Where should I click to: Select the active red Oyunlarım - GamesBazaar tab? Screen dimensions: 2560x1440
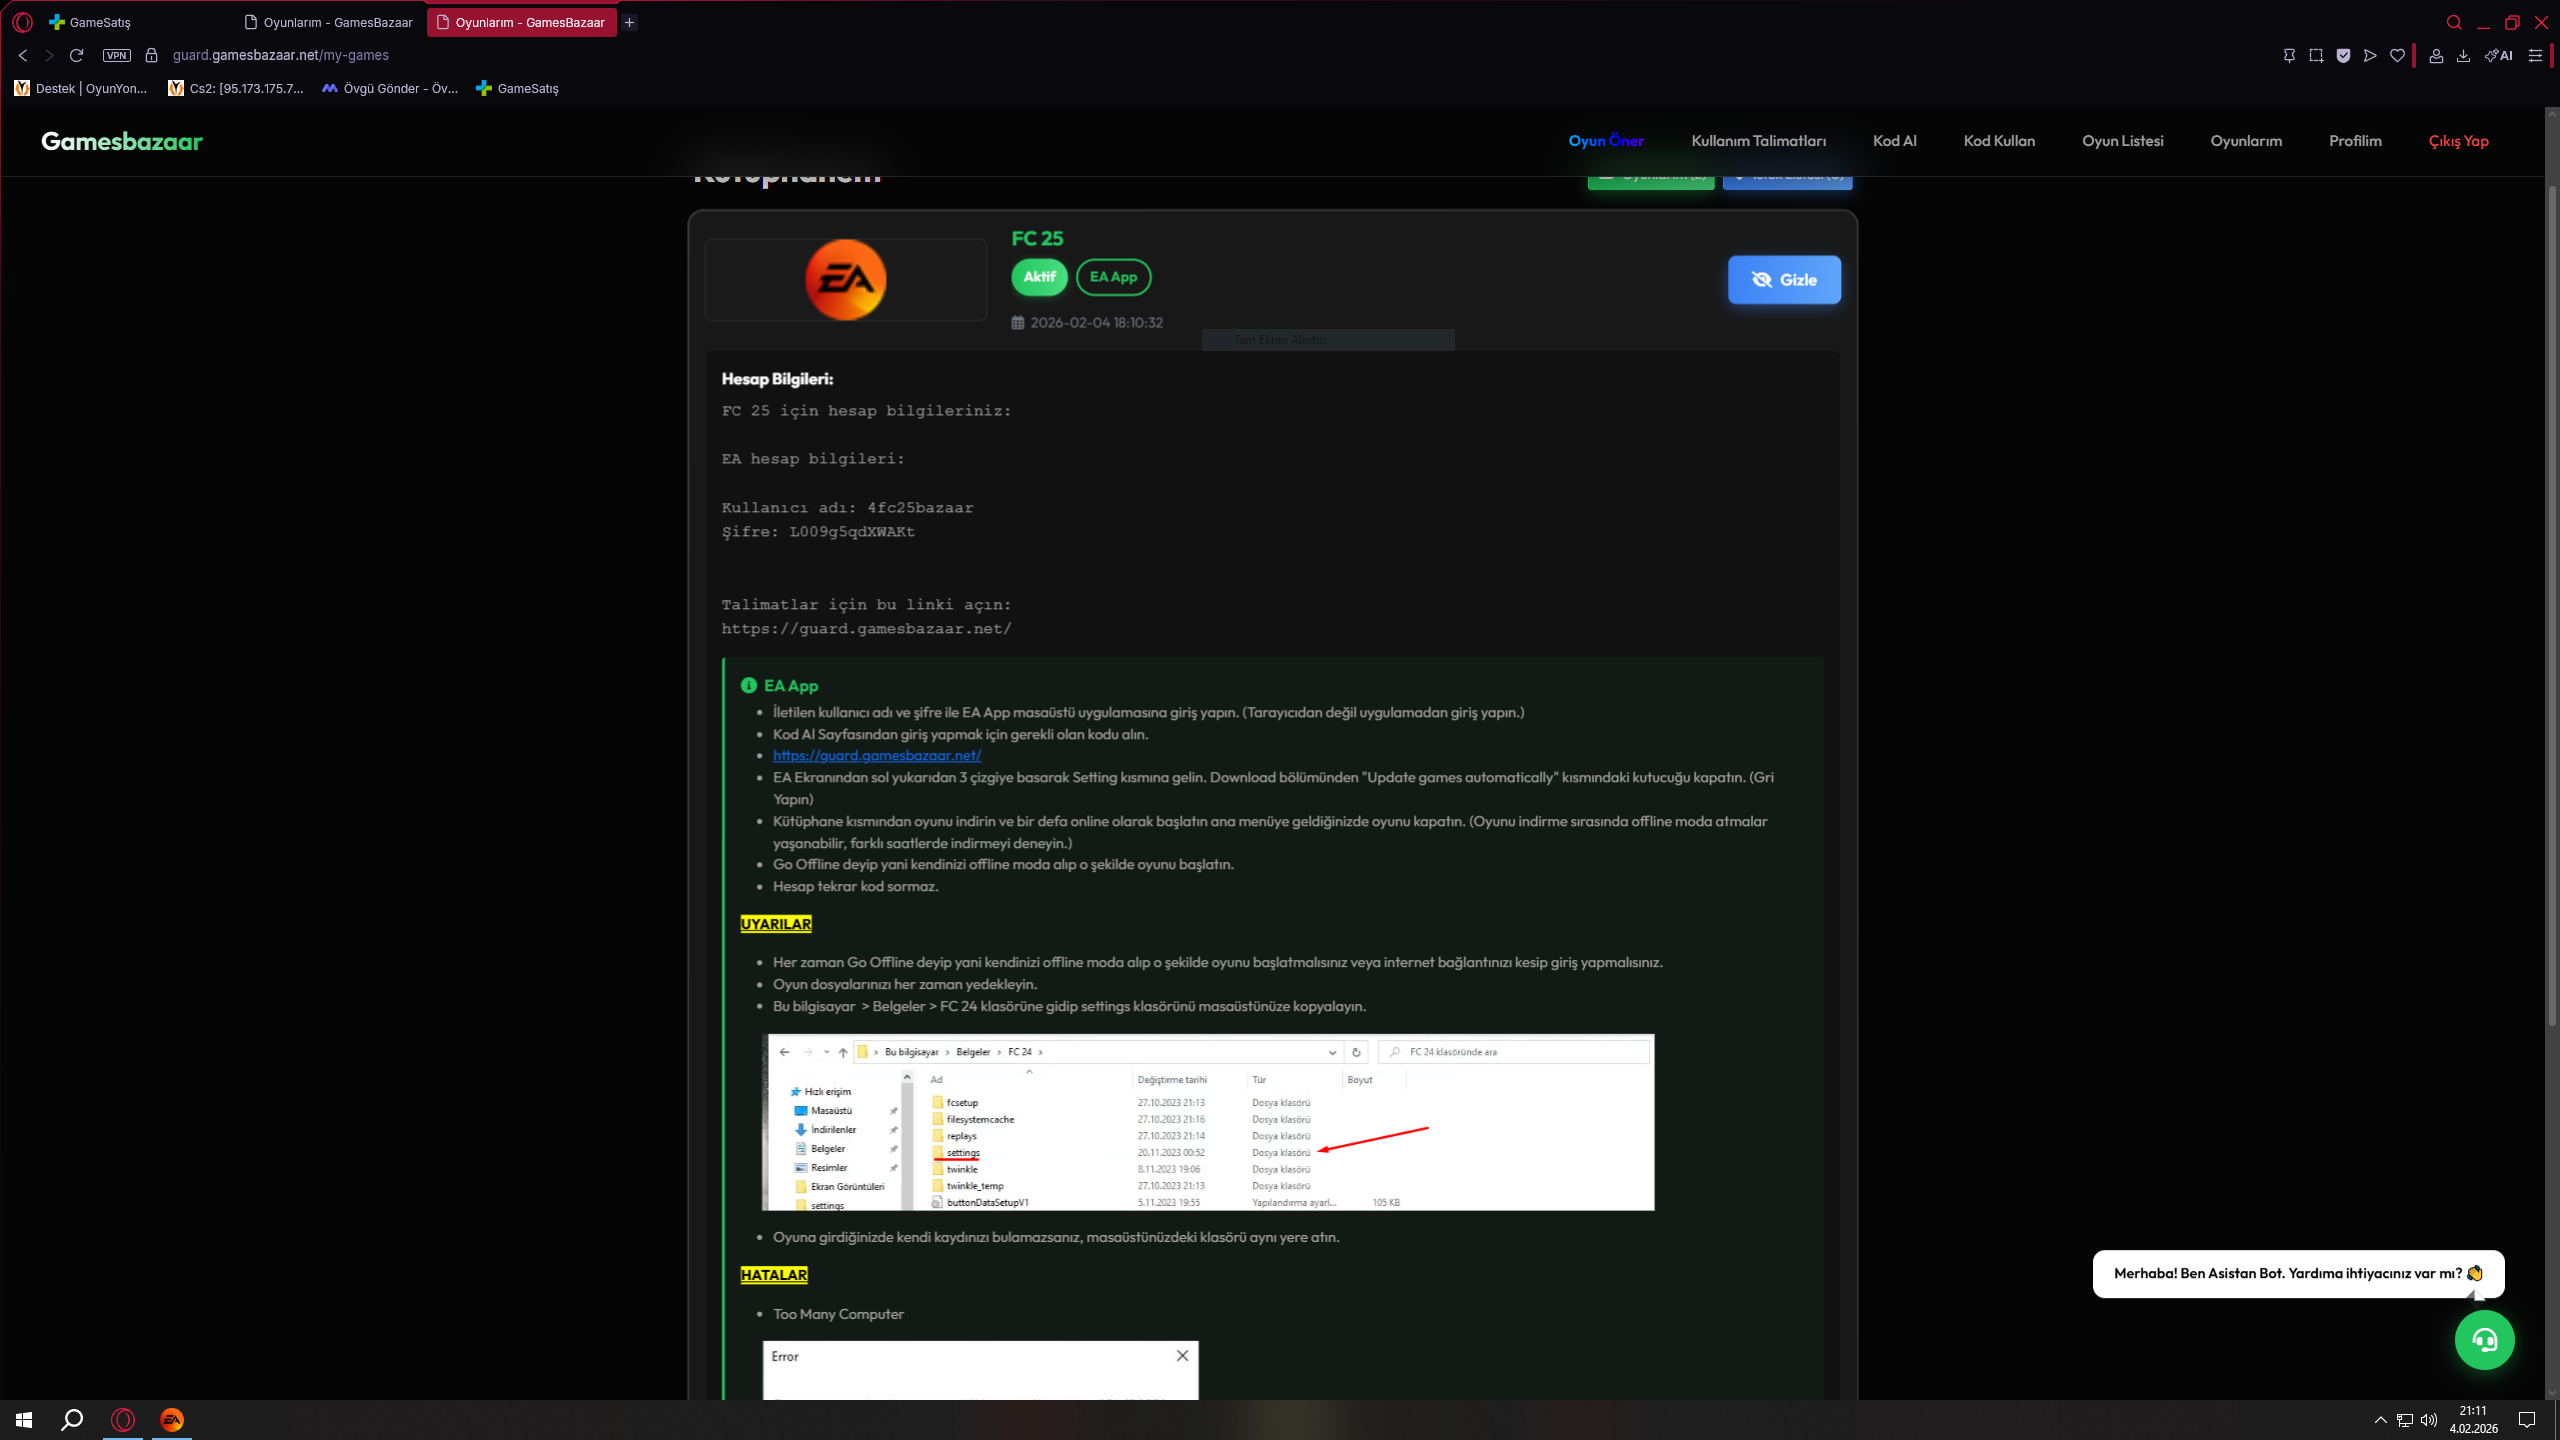click(521, 22)
